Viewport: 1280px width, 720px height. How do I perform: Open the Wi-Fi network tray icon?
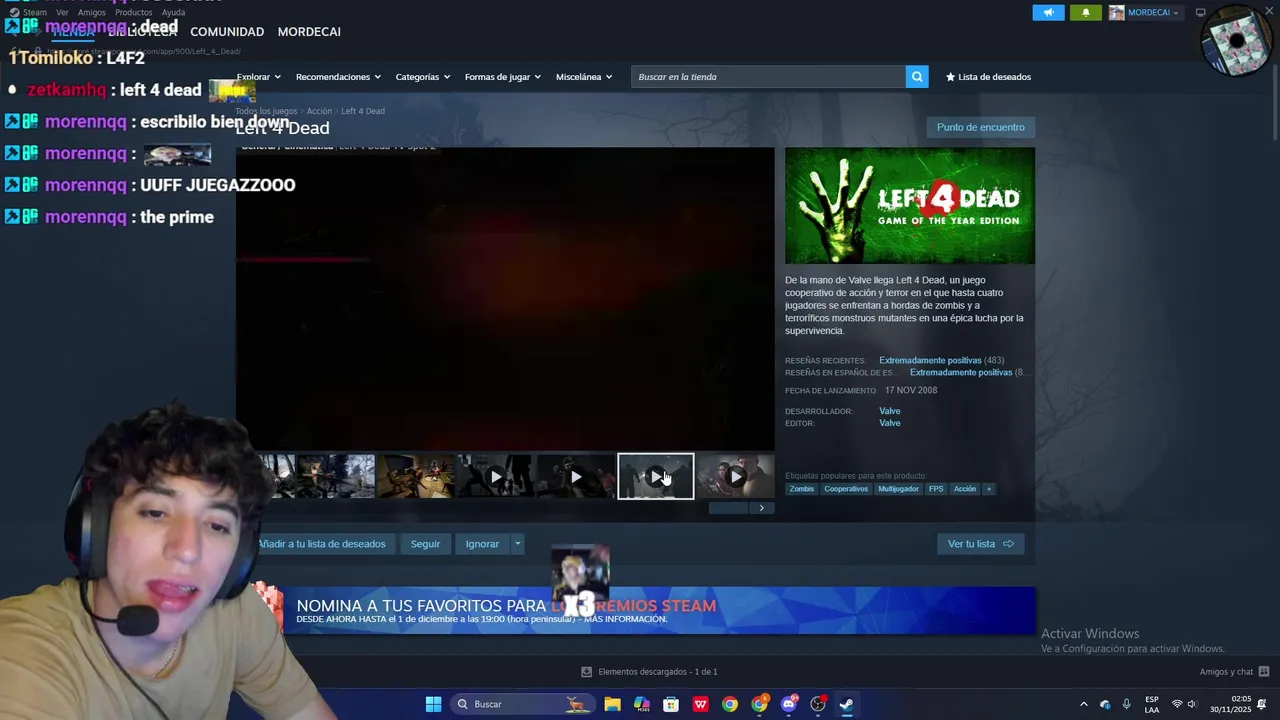coord(1177,704)
